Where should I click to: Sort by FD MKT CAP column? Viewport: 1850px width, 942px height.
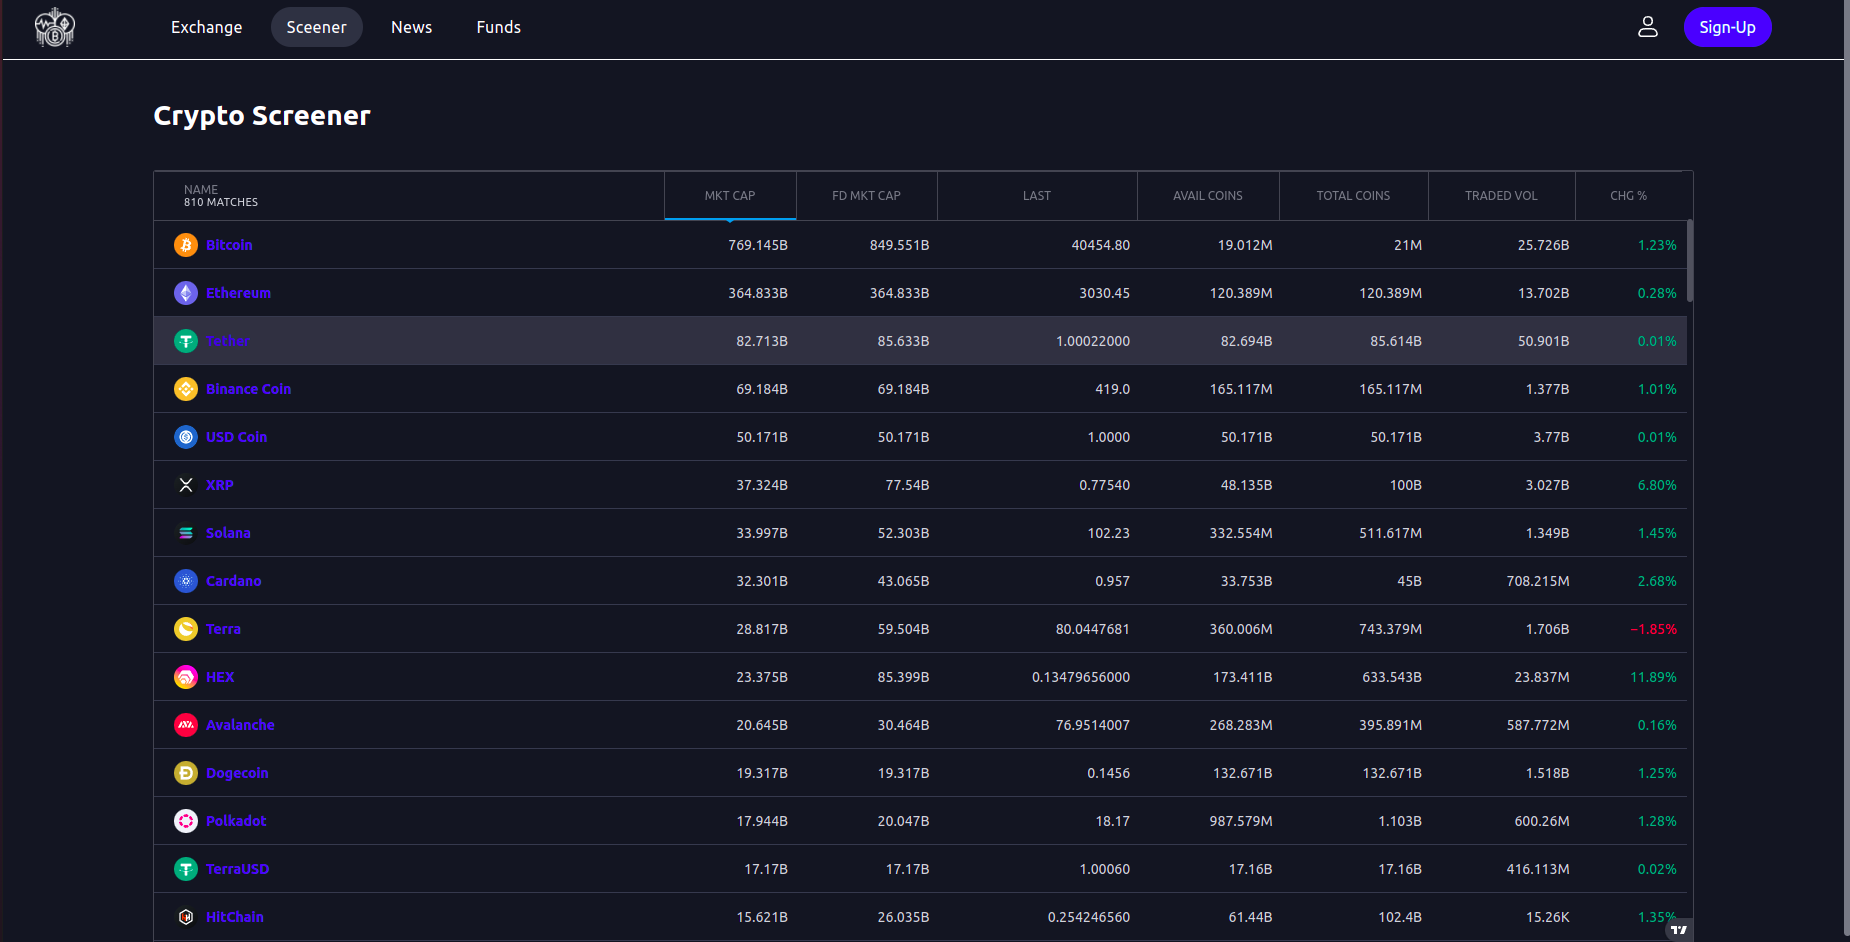(867, 196)
